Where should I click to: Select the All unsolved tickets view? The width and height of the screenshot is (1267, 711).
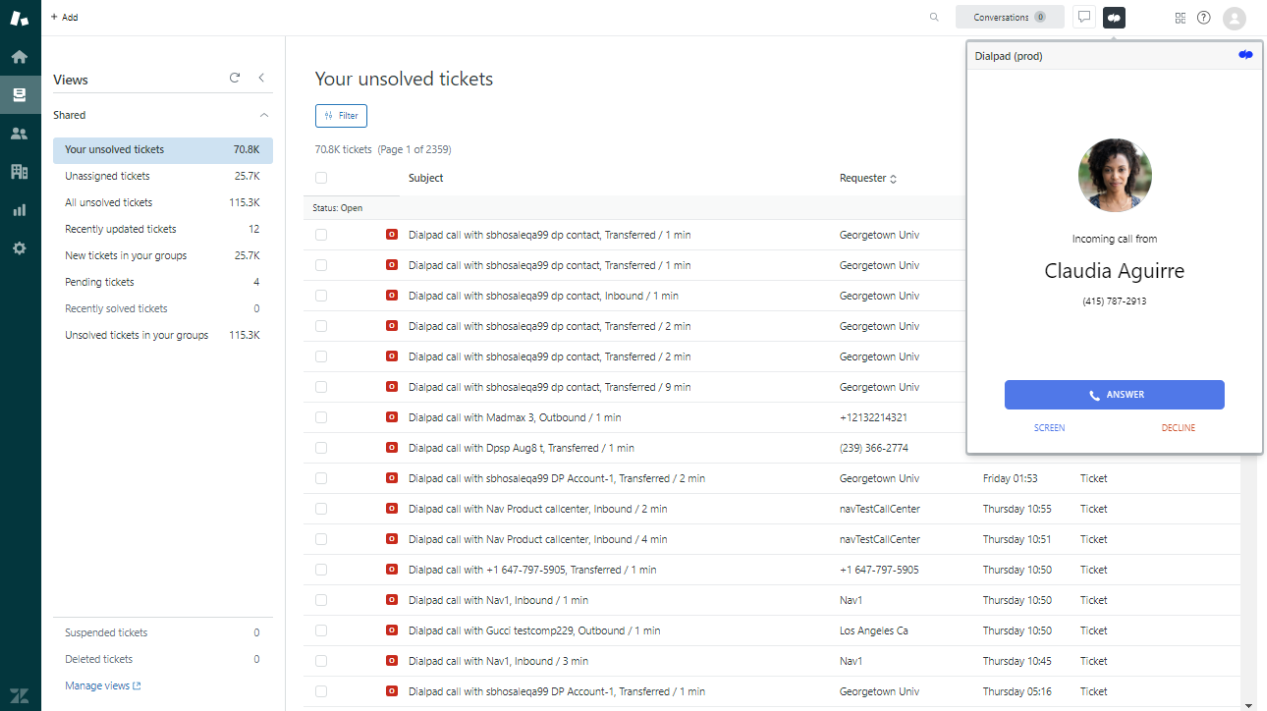point(163,203)
